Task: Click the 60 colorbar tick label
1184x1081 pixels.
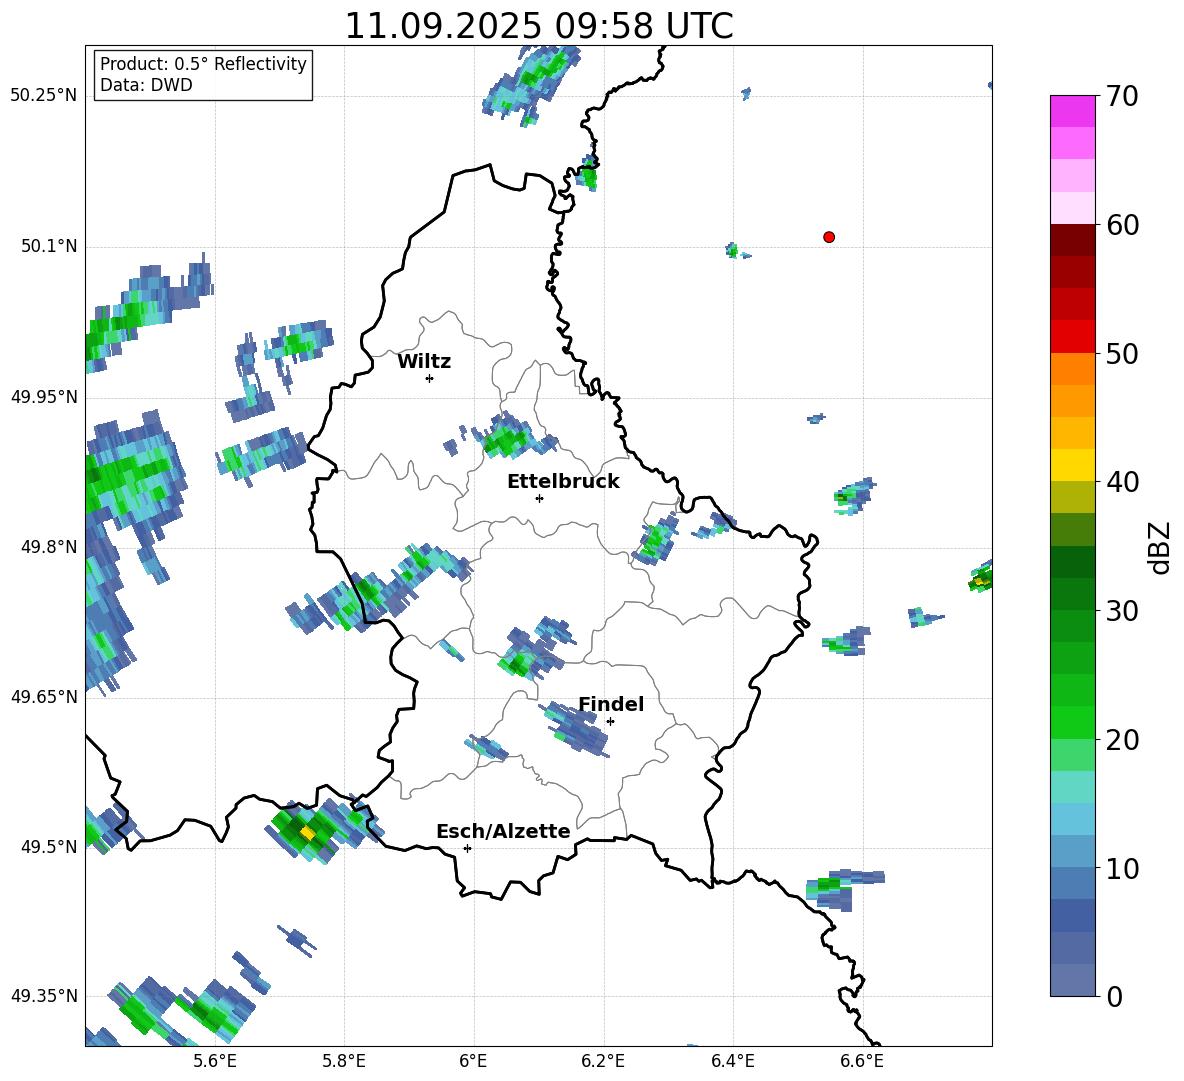Action: click(1122, 225)
